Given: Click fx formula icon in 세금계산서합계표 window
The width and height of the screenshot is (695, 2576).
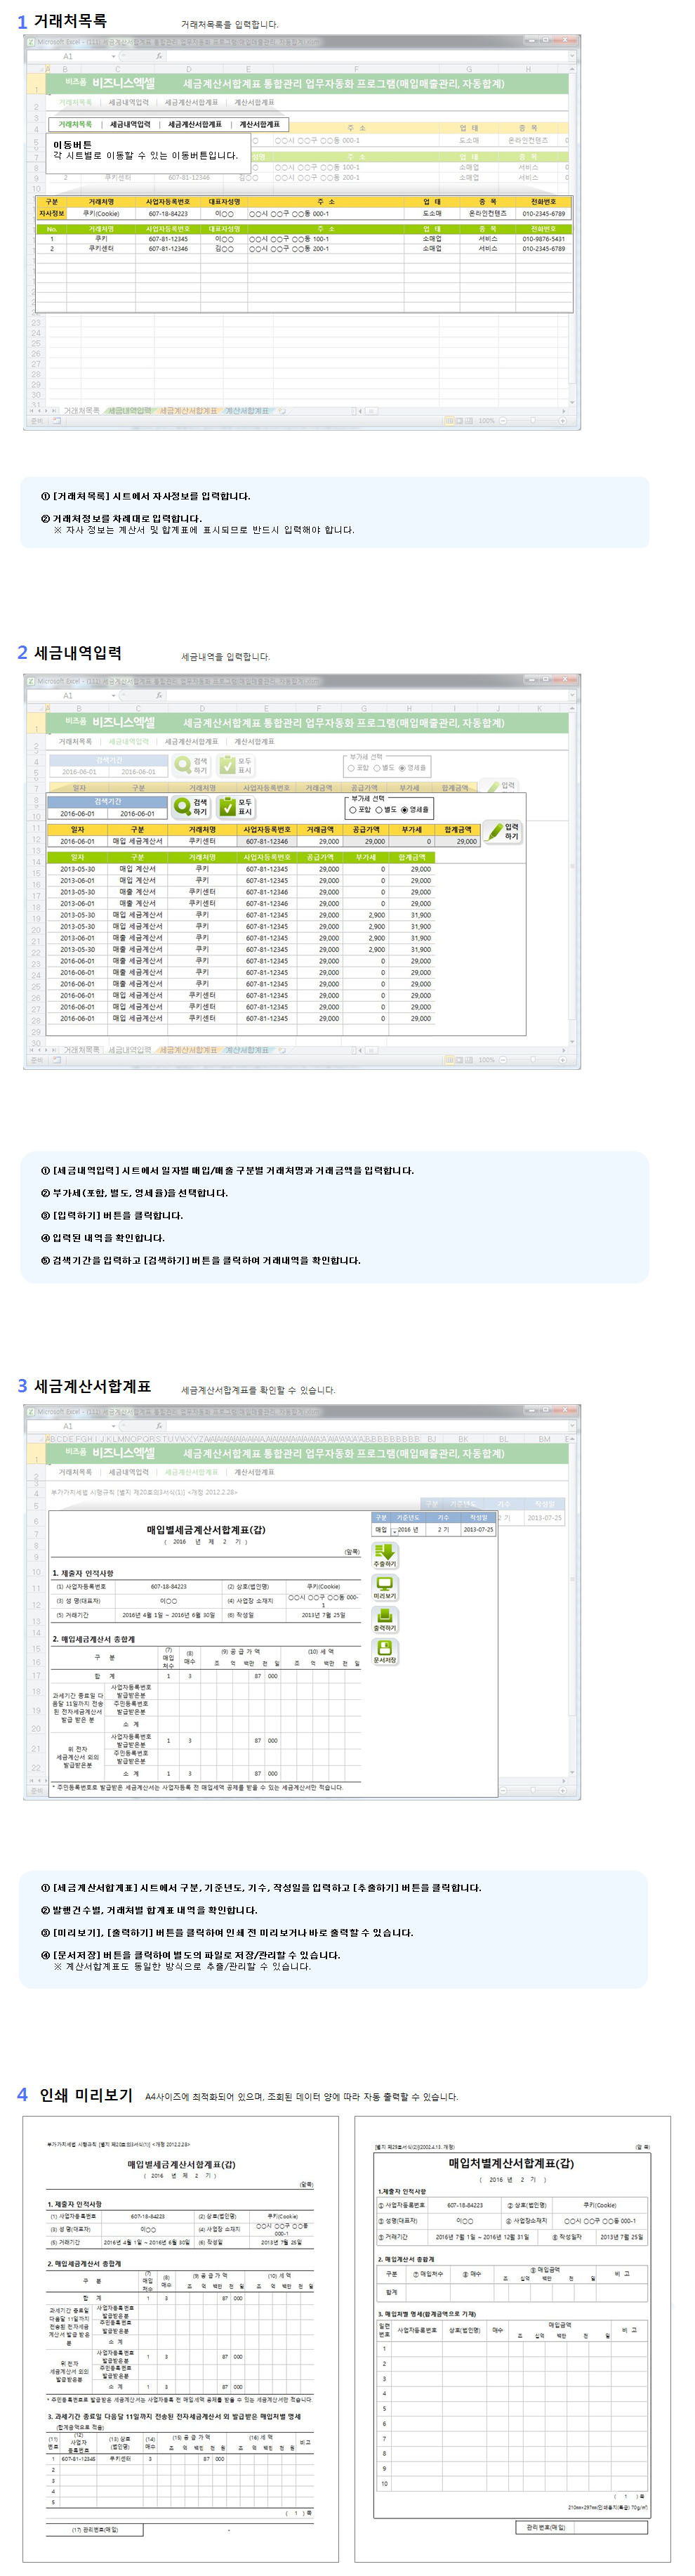Looking at the screenshot, I should [x=159, y=1425].
